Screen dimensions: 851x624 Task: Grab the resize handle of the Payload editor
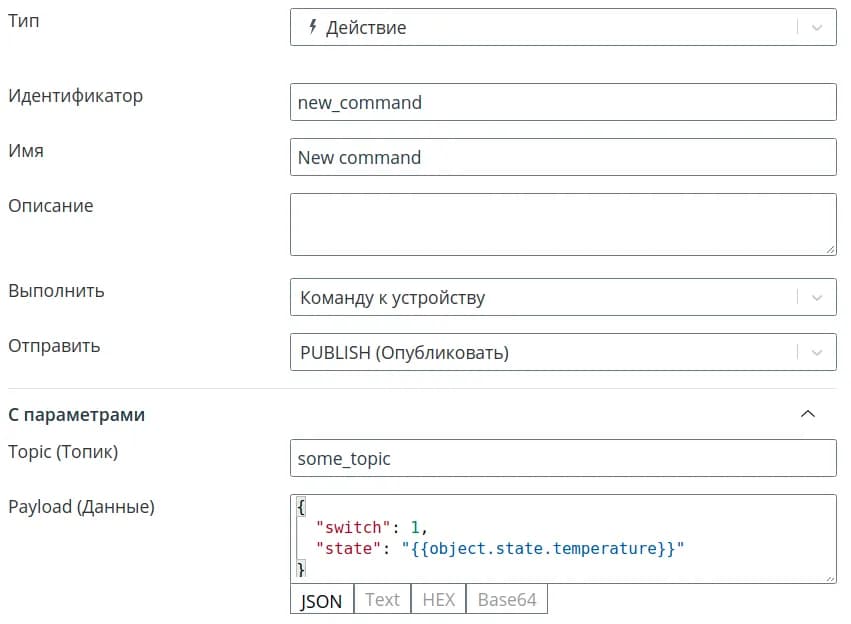click(830, 576)
